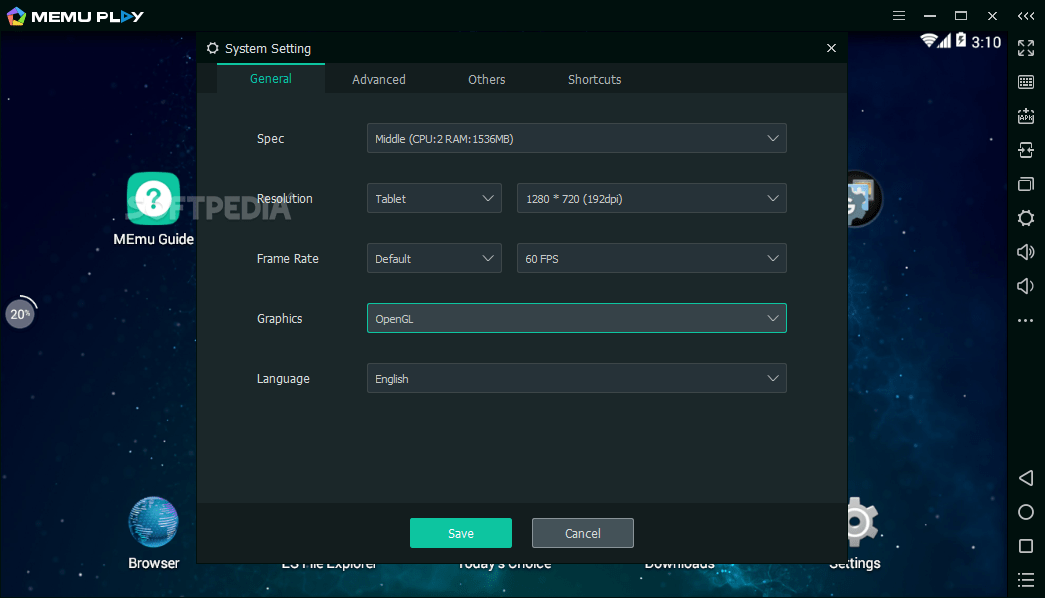Click the Multi-MEmu instance icon
Viewport: 1045px width, 598px height.
(x=1026, y=184)
